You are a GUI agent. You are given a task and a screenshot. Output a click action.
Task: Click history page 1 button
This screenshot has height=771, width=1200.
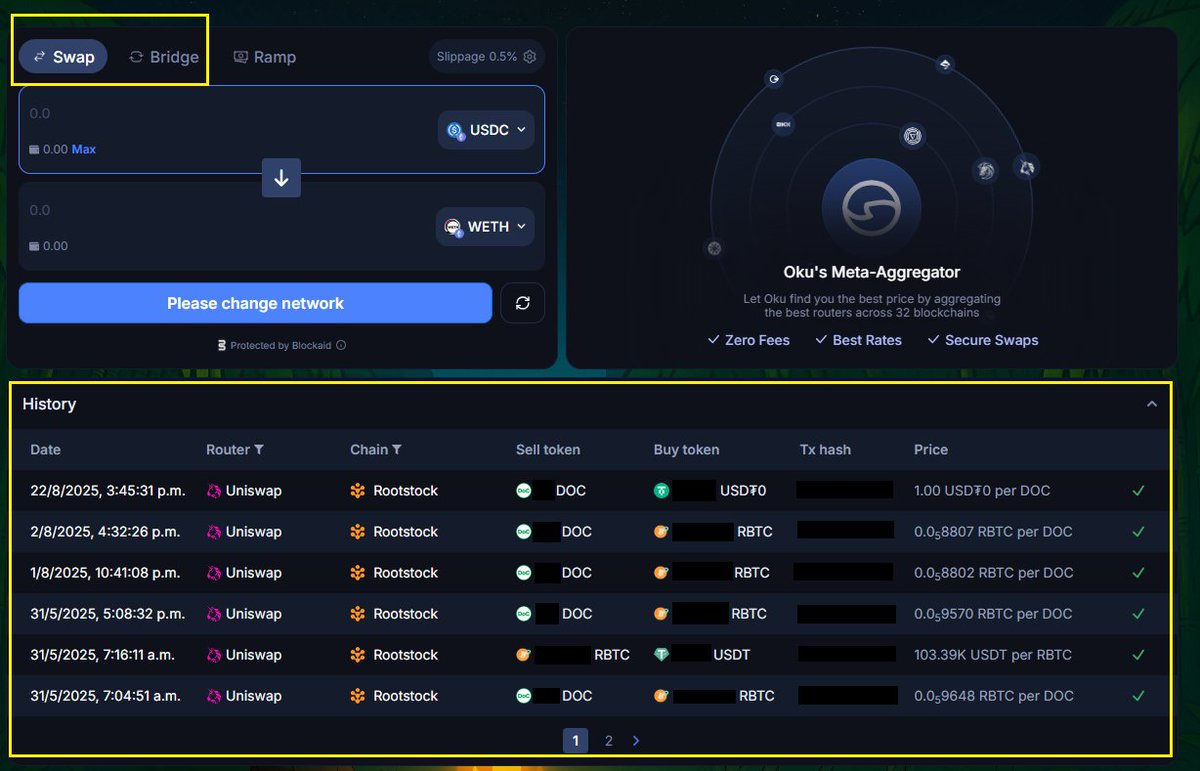(x=575, y=740)
